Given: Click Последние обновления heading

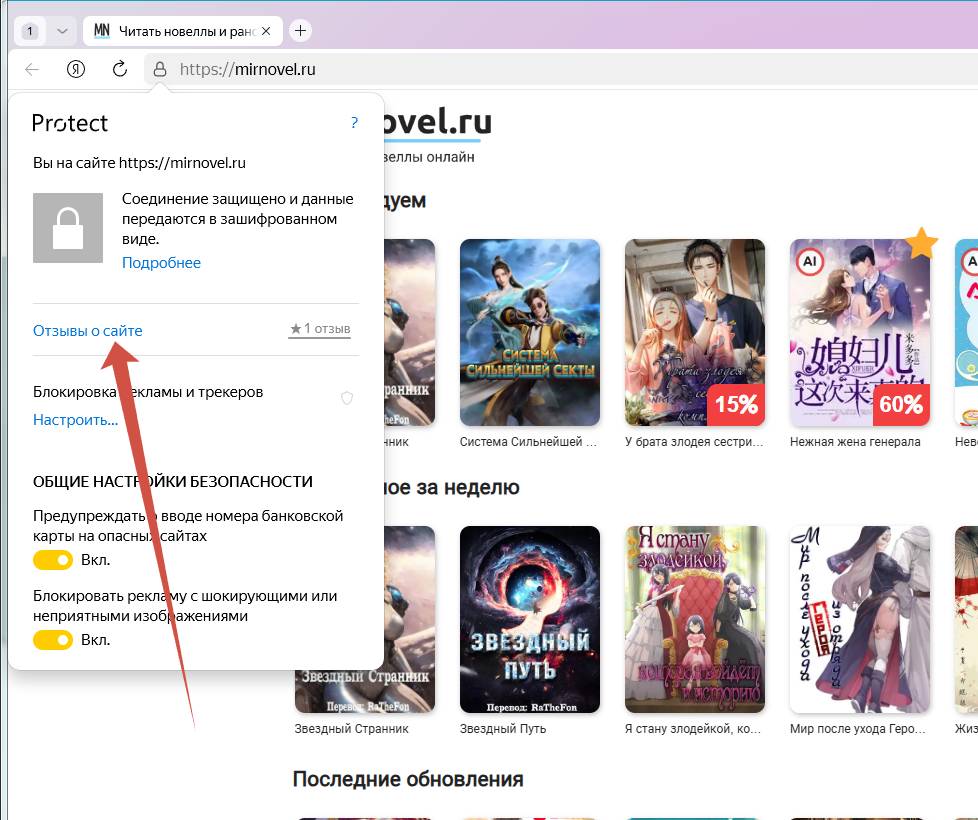Looking at the screenshot, I should tap(408, 779).
